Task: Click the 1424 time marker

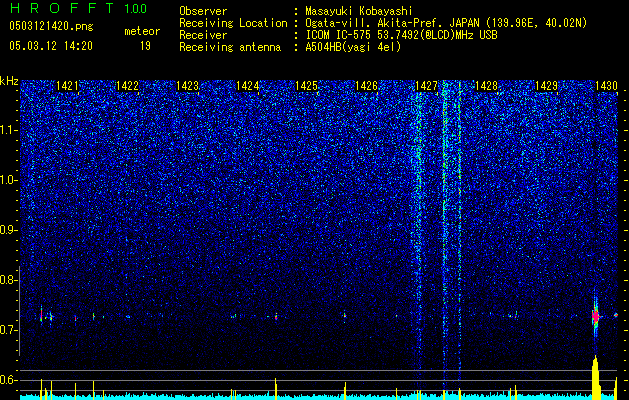Action: pyautogui.click(x=248, y=86)
